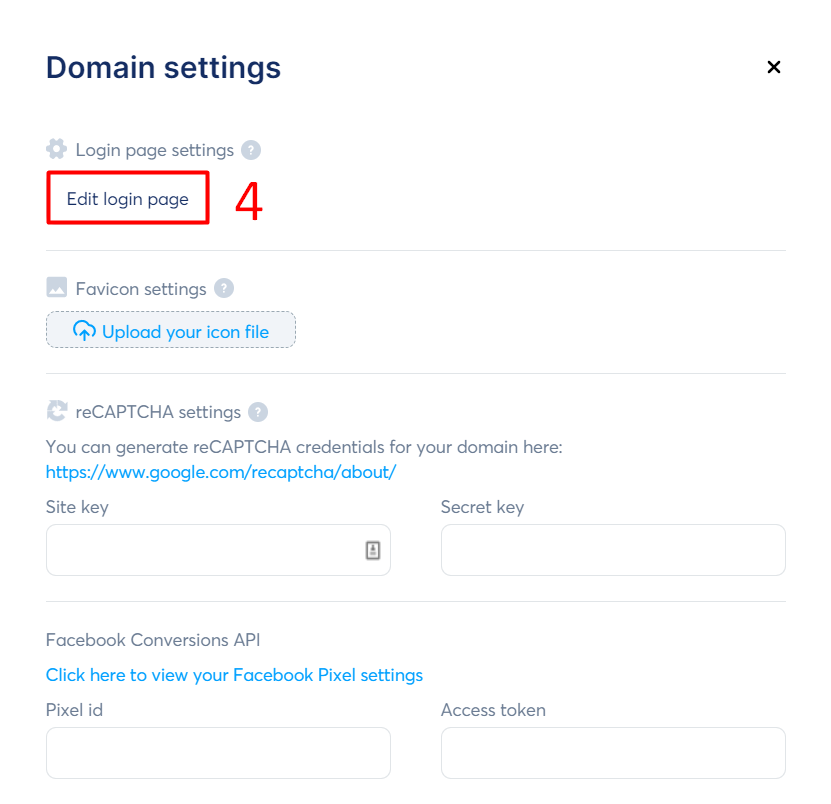Click the refresh icon beside reCAPTCHA settings
This screenshot has width=831, height=804.
tap(56, 411)
